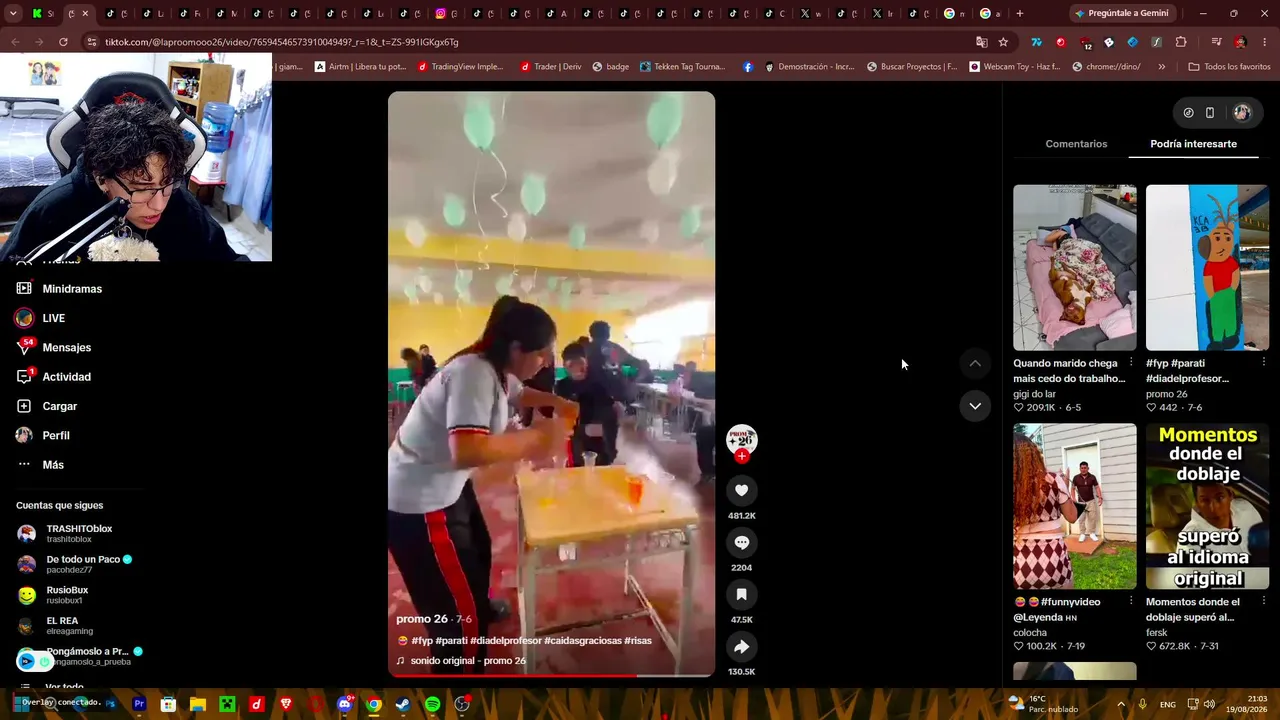Open the promo 26 cartoon drawing thumbnail

click(x=1207, y=267)
